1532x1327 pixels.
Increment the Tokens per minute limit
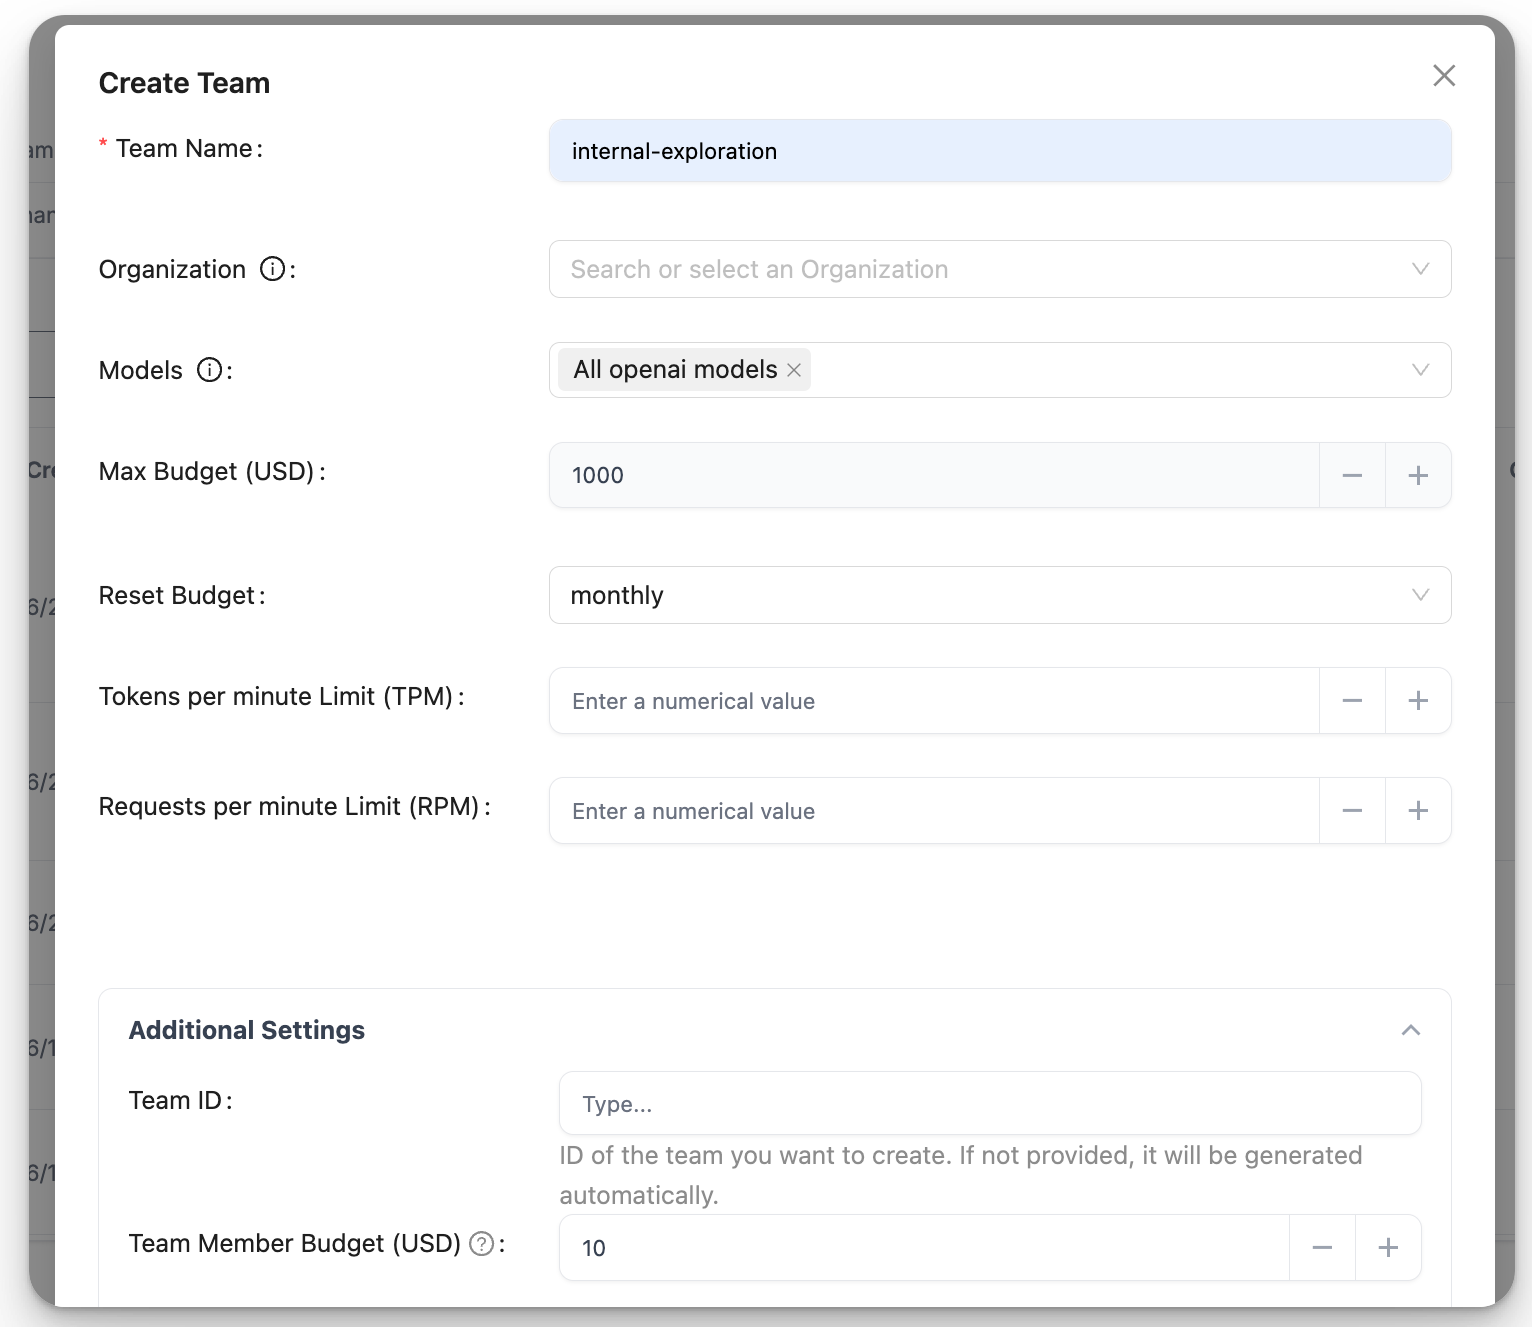1417,701
